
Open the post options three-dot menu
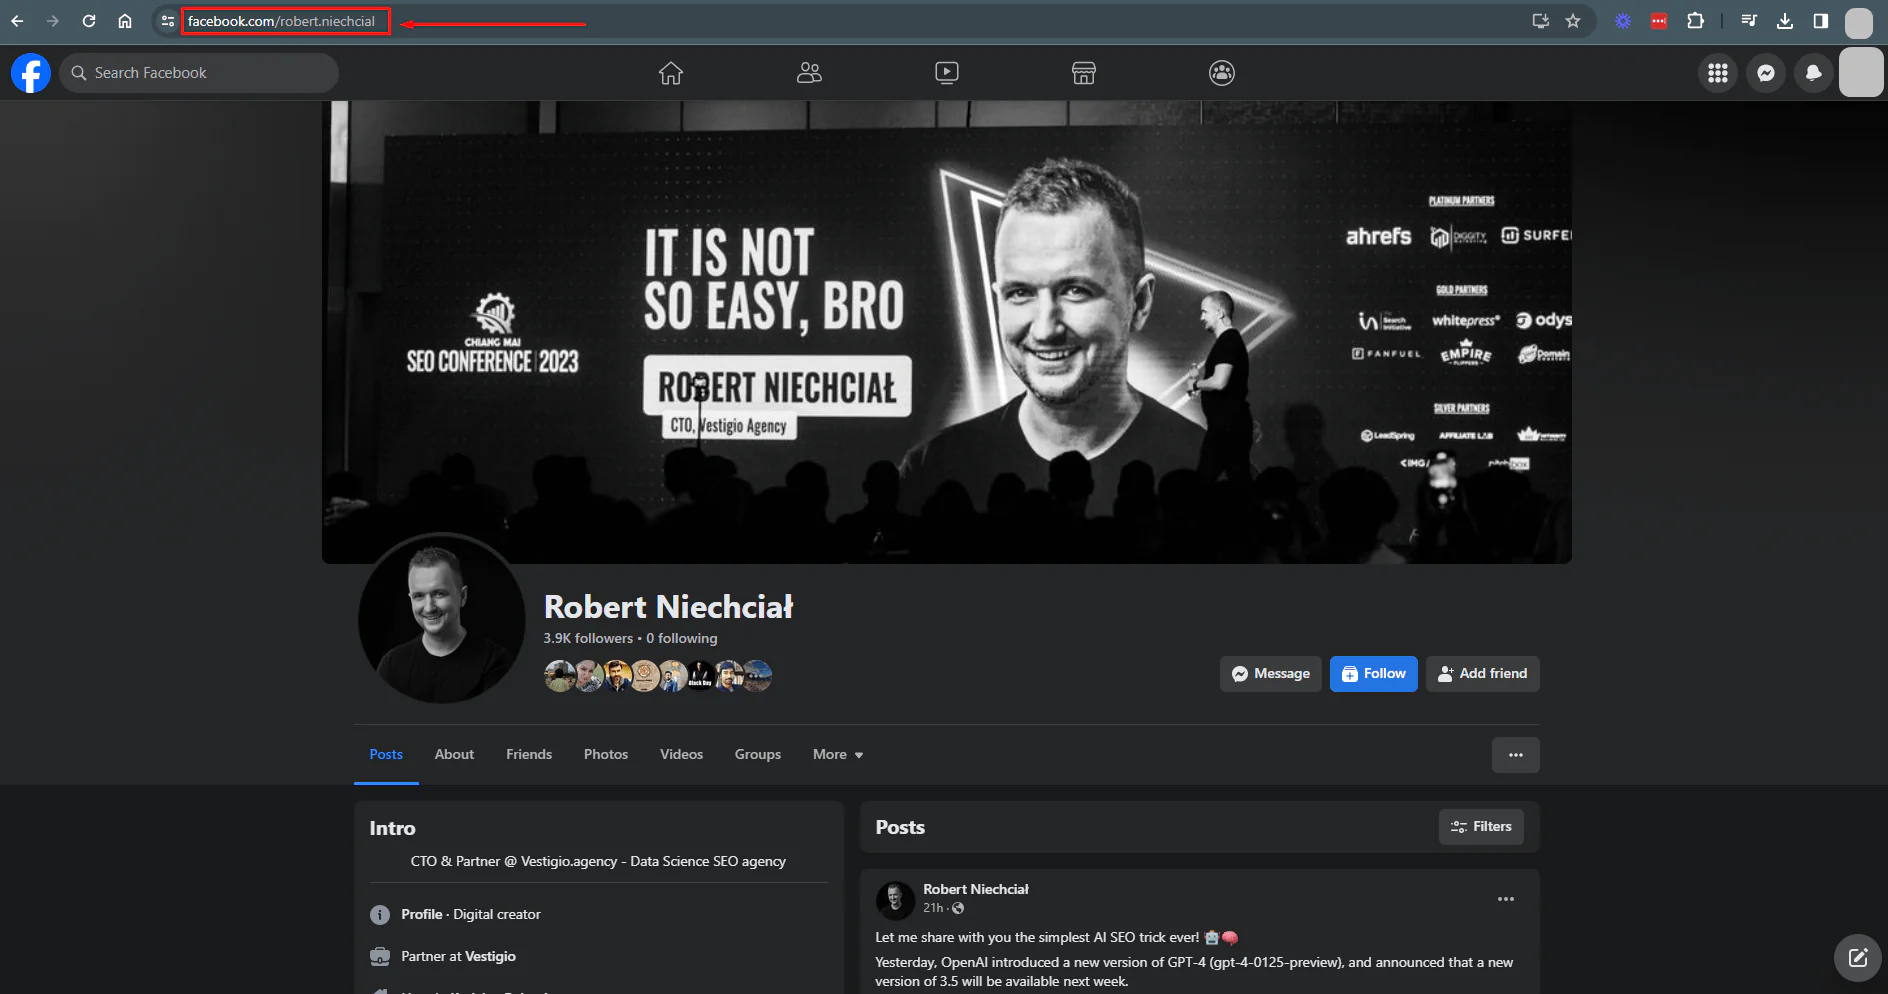[x=1506, y=899]
